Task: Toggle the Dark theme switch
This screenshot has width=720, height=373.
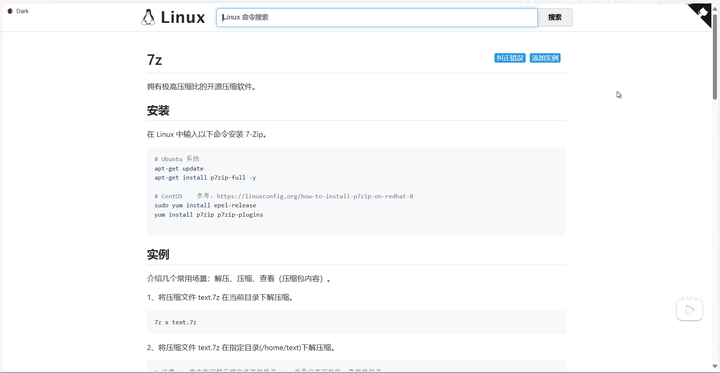Action: (x=18, y=11)
